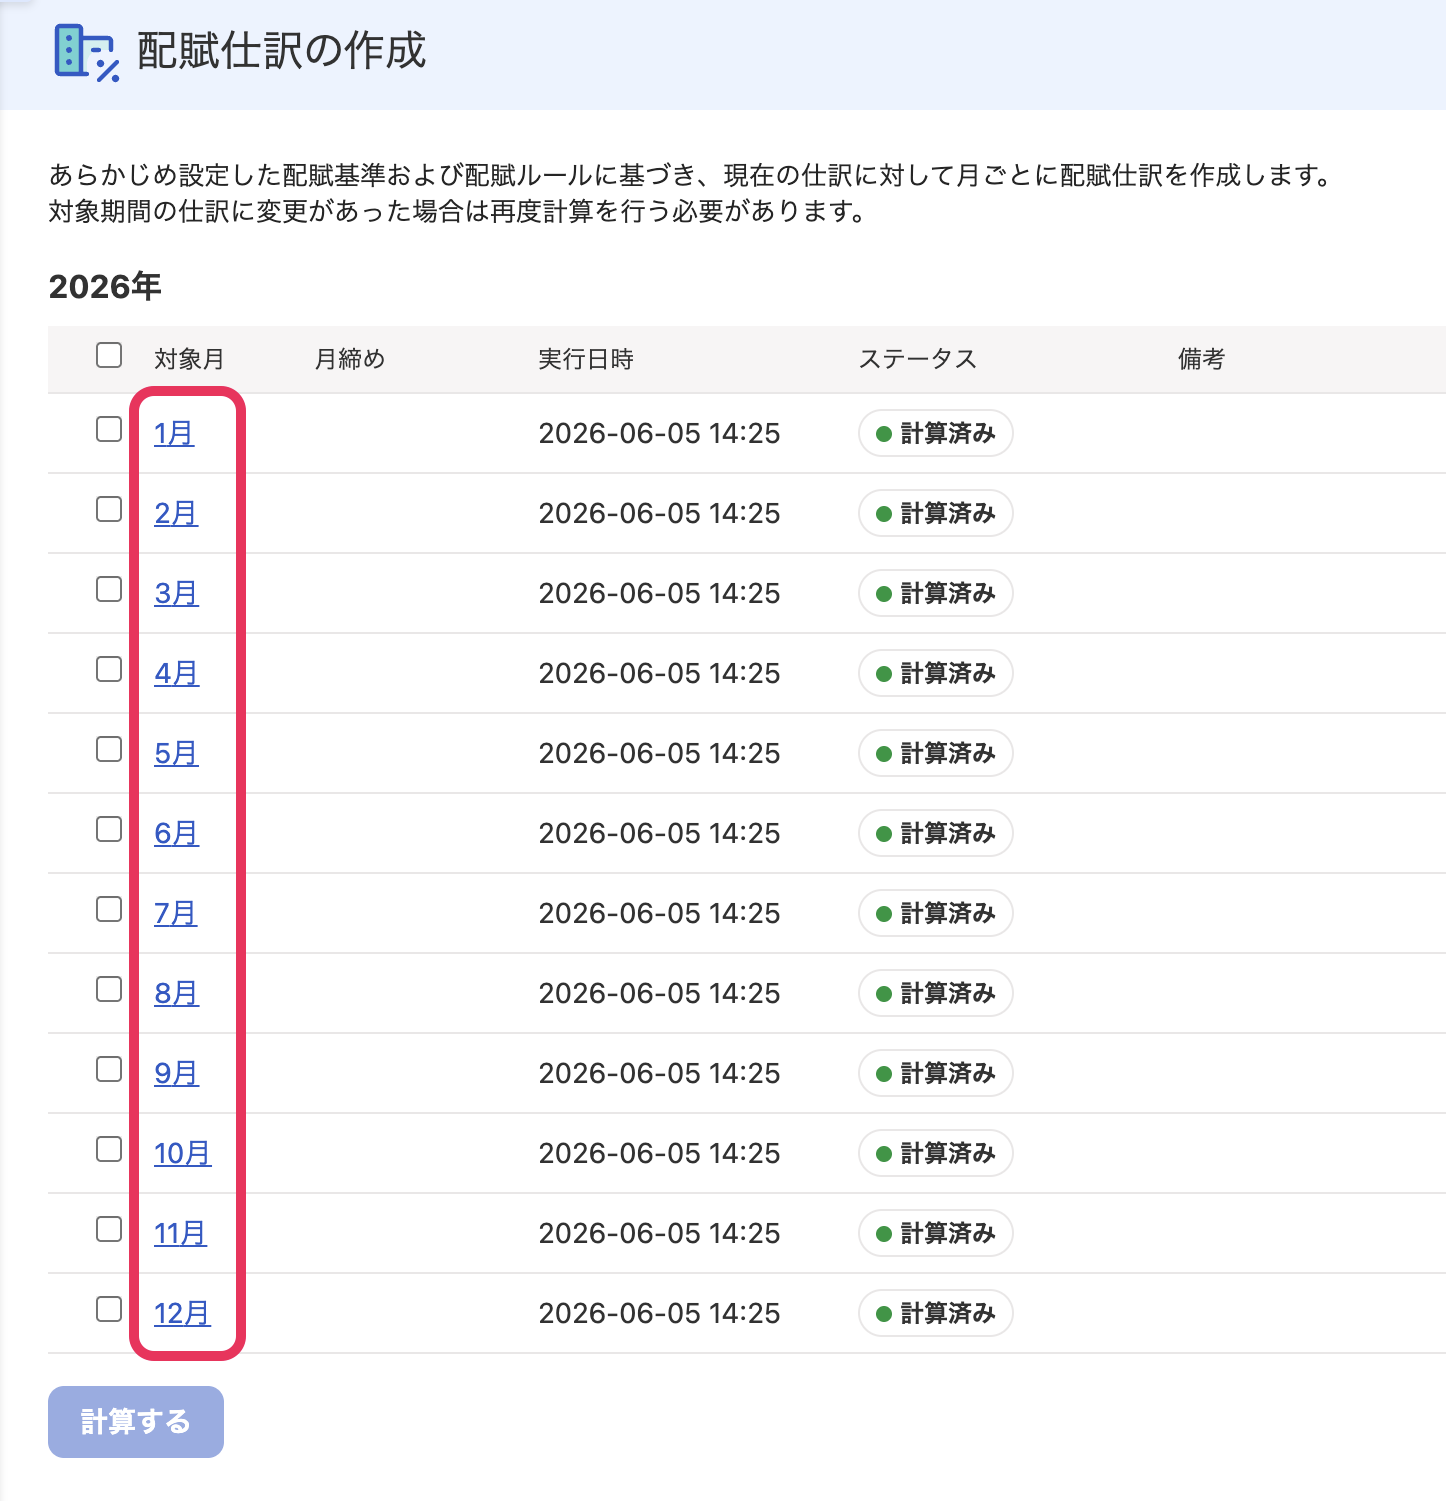Check the checkbox for the 9月 row
This screenshot has height=1501, width=1446.
click(109, 1069)
